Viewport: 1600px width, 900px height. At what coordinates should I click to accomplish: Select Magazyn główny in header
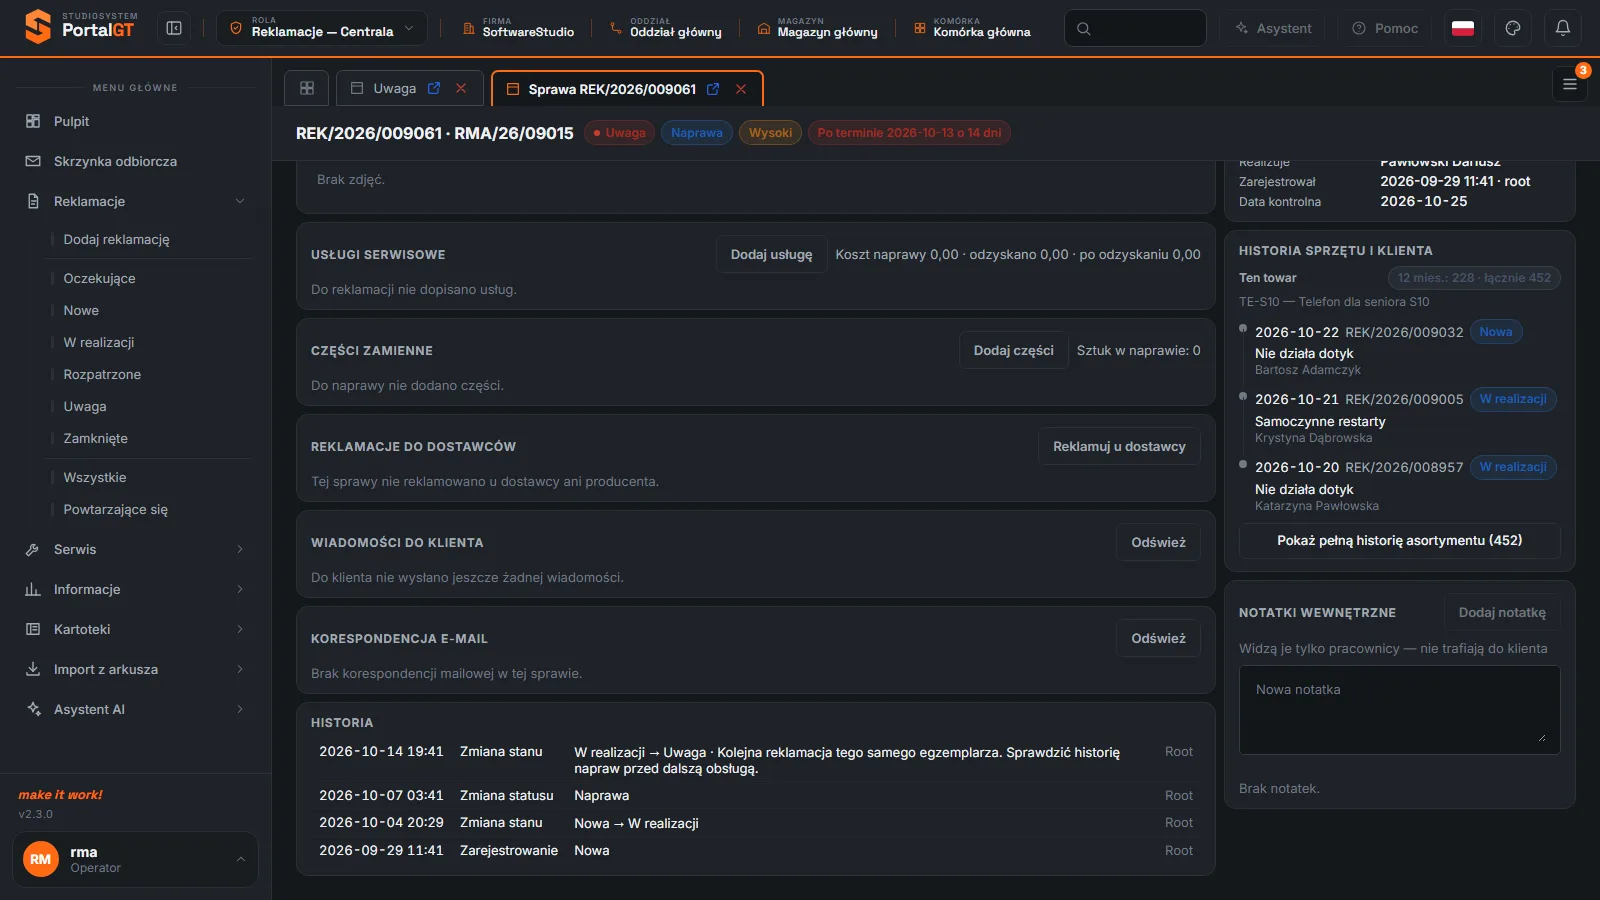point(817,28)
